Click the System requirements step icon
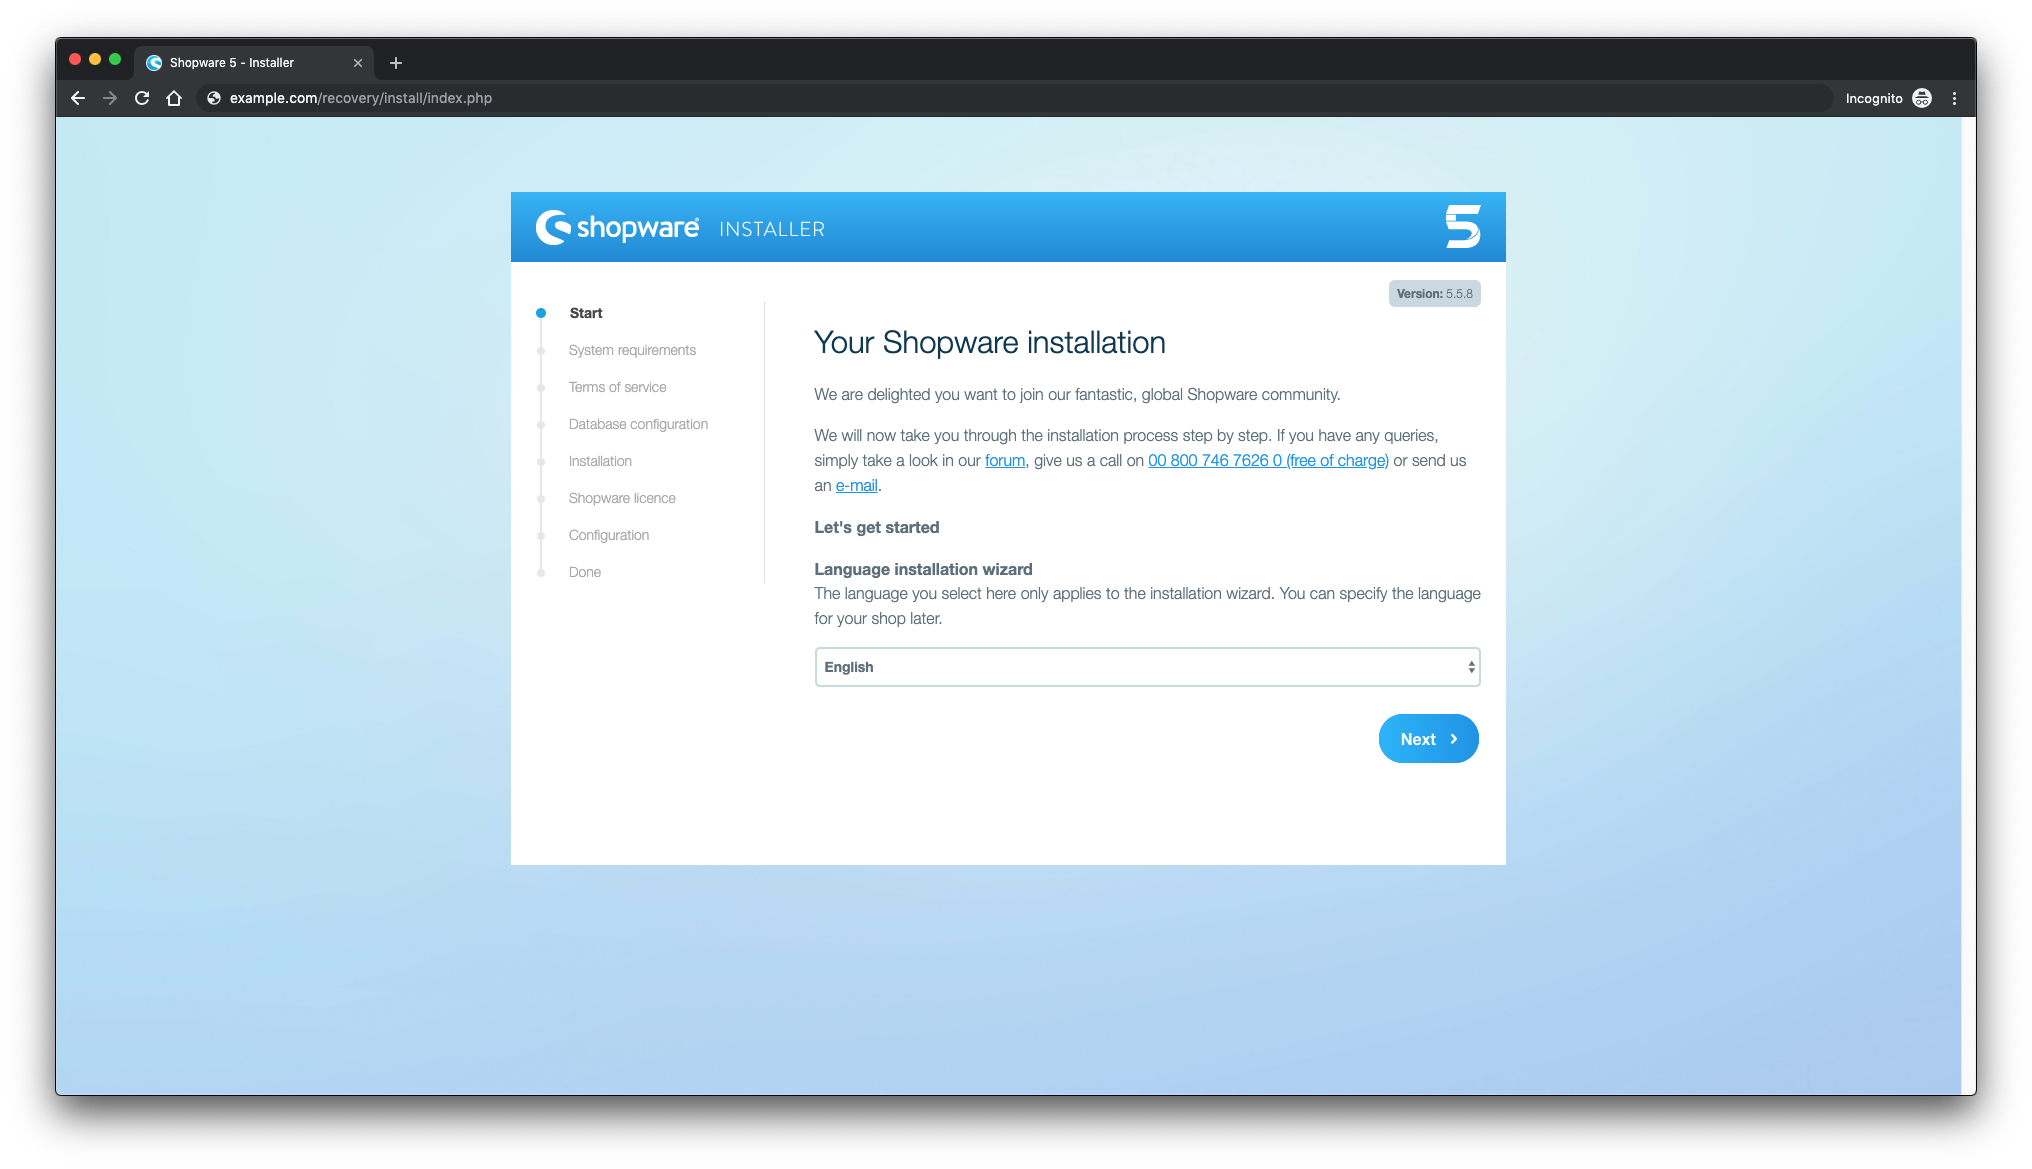 541,350
